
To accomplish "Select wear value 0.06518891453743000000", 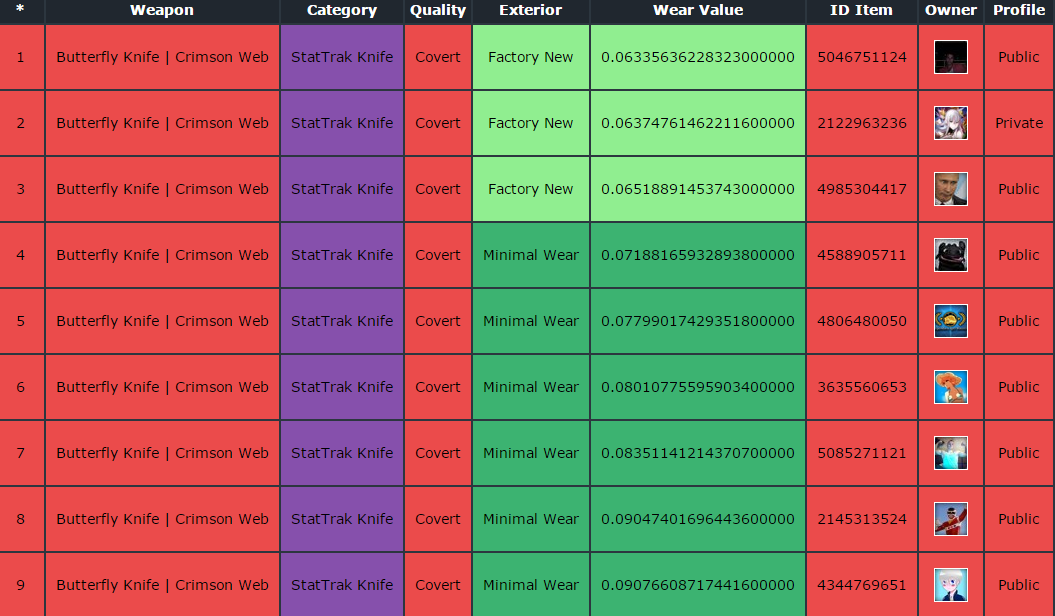I will pos(698,189).
